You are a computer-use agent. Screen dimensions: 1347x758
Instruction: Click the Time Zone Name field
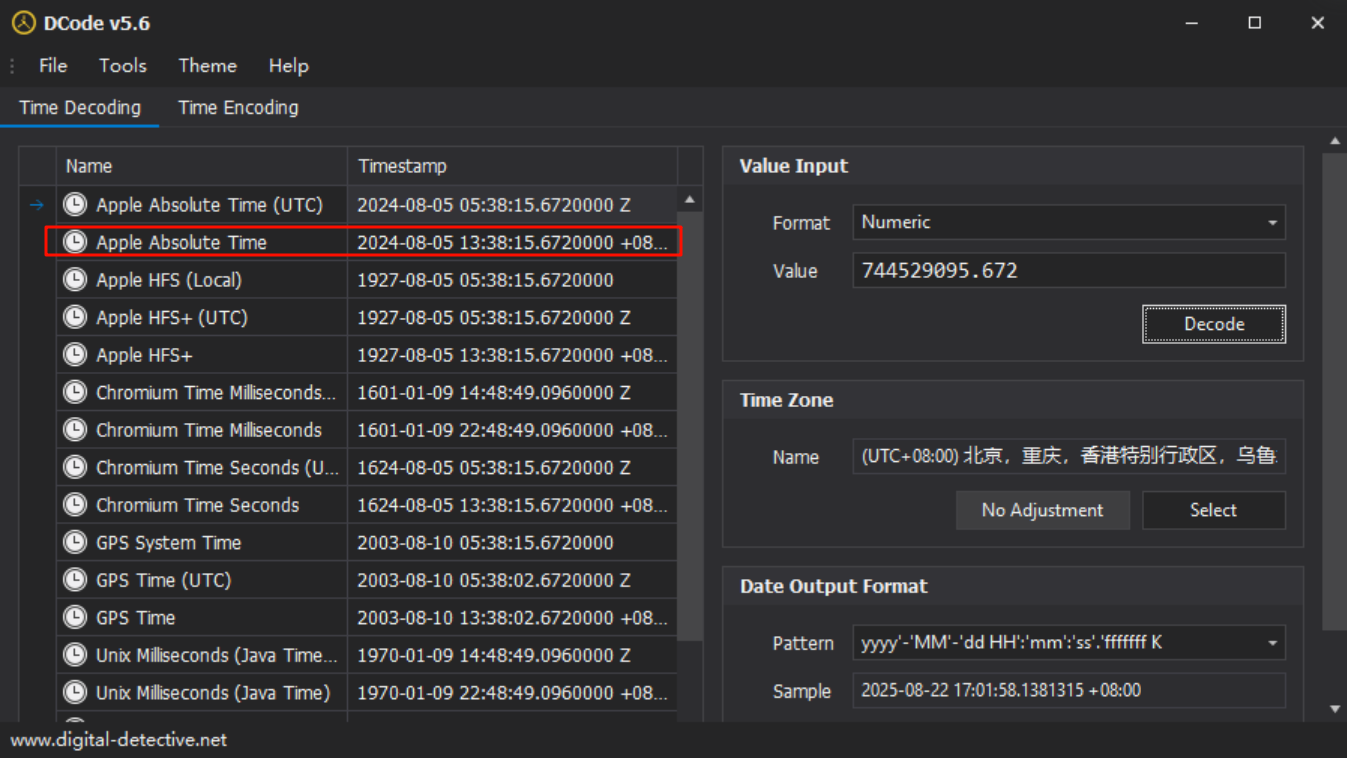[x=1069, y=456]
